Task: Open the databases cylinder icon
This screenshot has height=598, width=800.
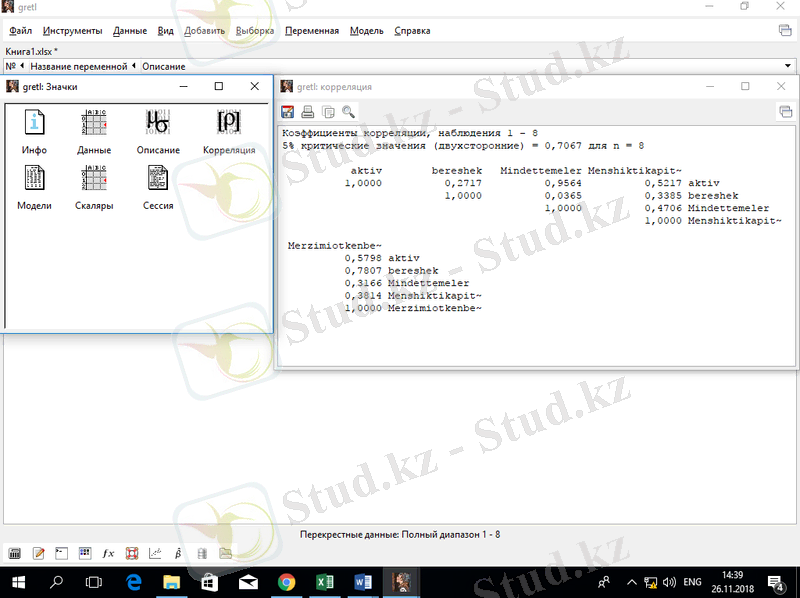Action: click(202, 553)
